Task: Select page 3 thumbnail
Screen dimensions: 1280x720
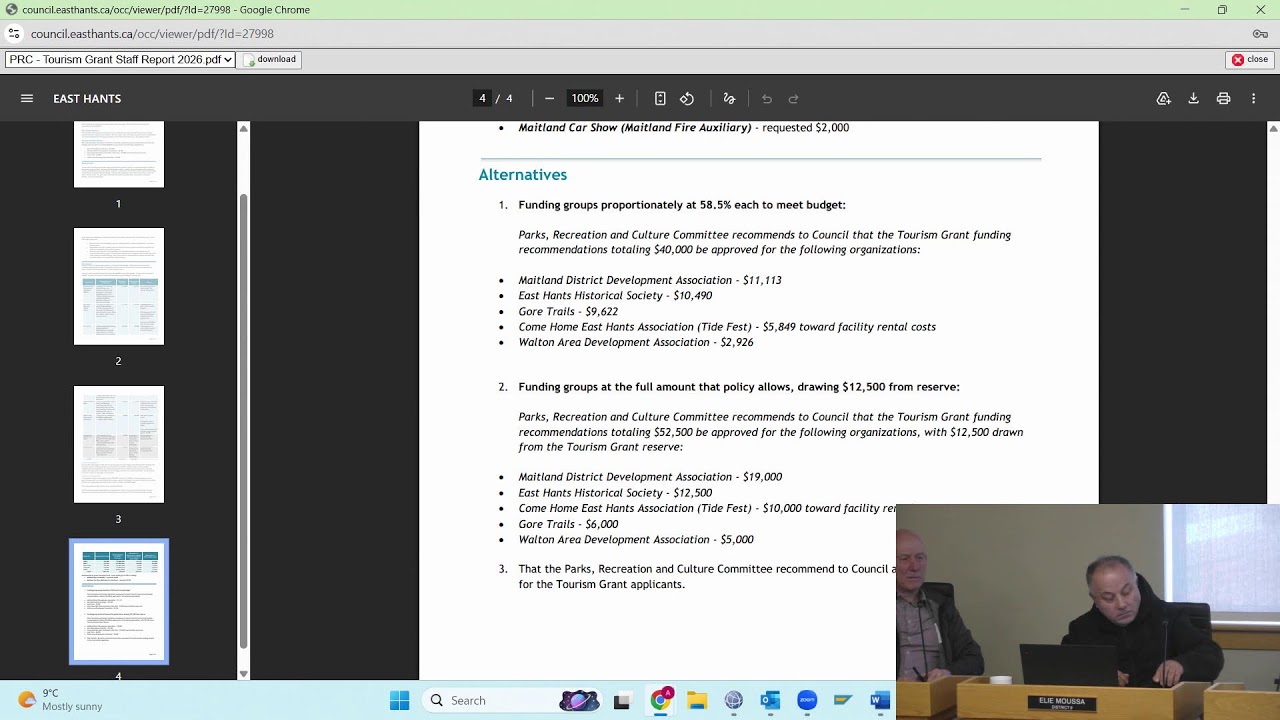Action: coord(118,444)
